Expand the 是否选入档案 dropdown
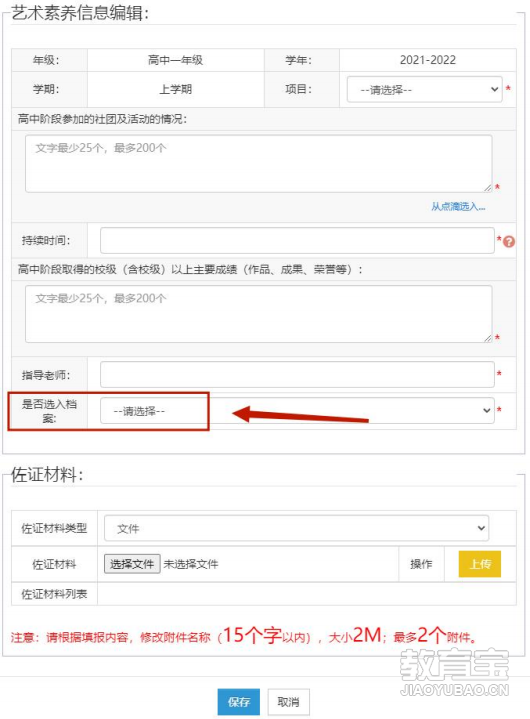530x719 pixels. click(x=297, y=410)
